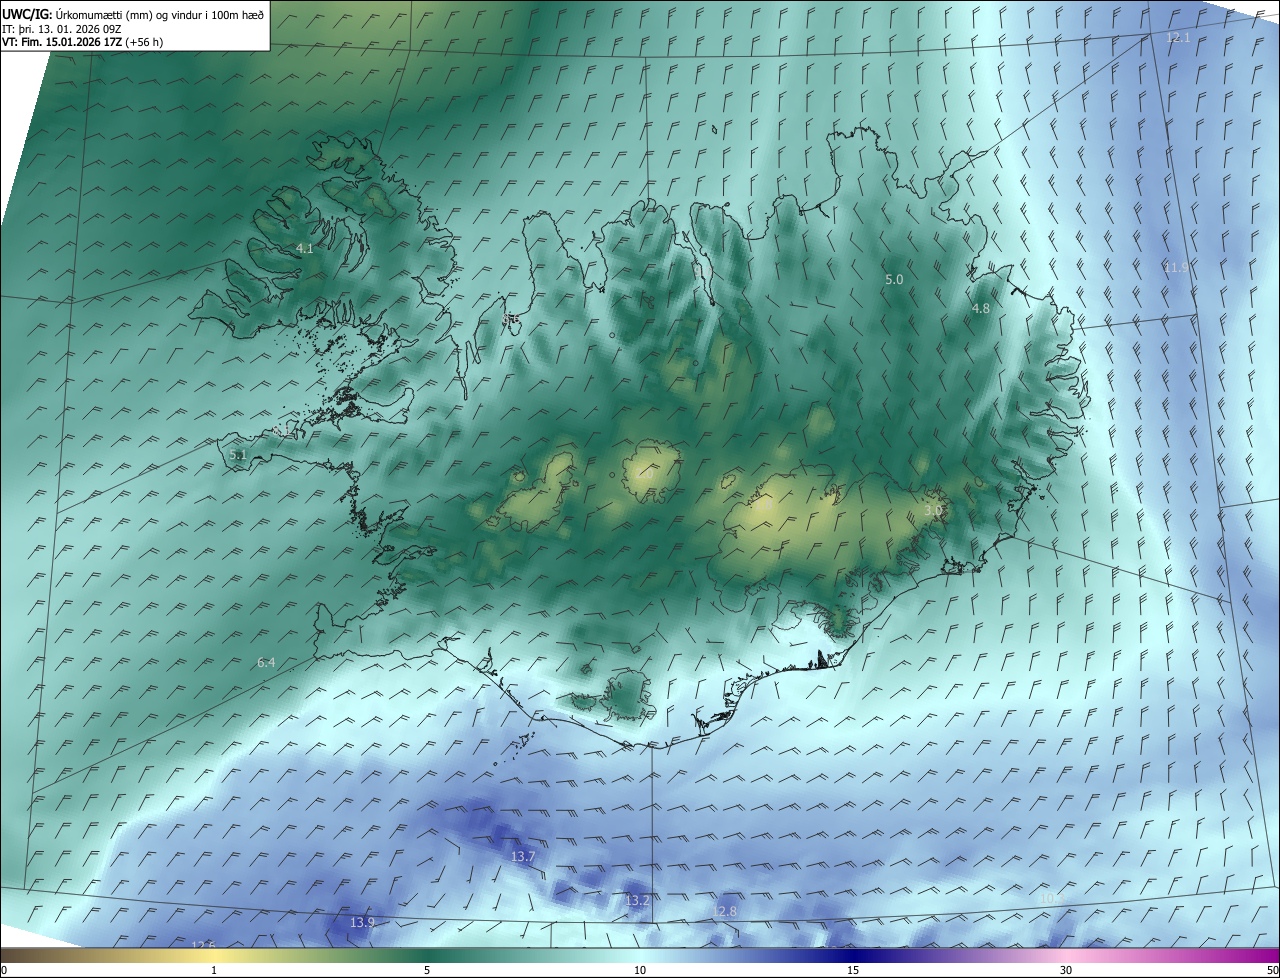This screenshot has height=978, width=1280.
Task: Click the 5.1 value label
Action: point(238,455)
